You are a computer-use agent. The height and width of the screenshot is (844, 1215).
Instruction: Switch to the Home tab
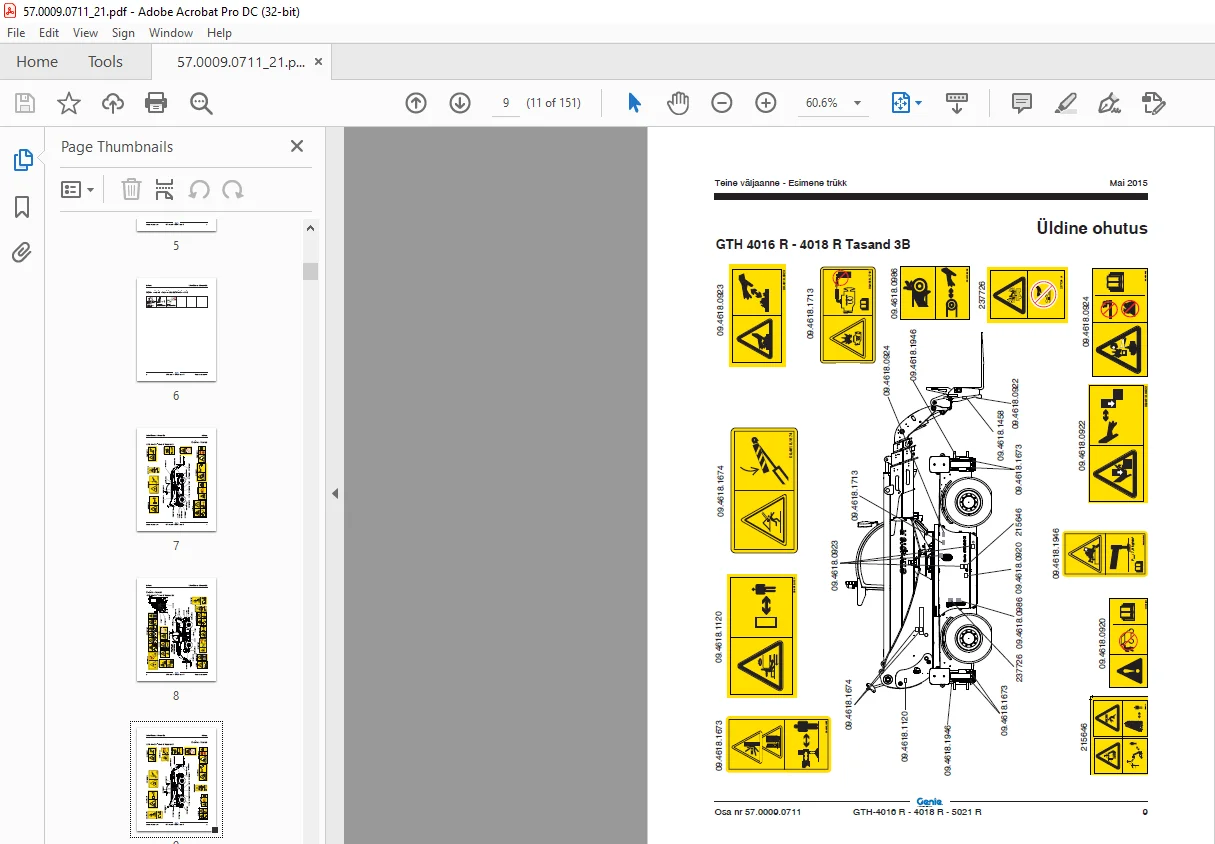point(37,62)
